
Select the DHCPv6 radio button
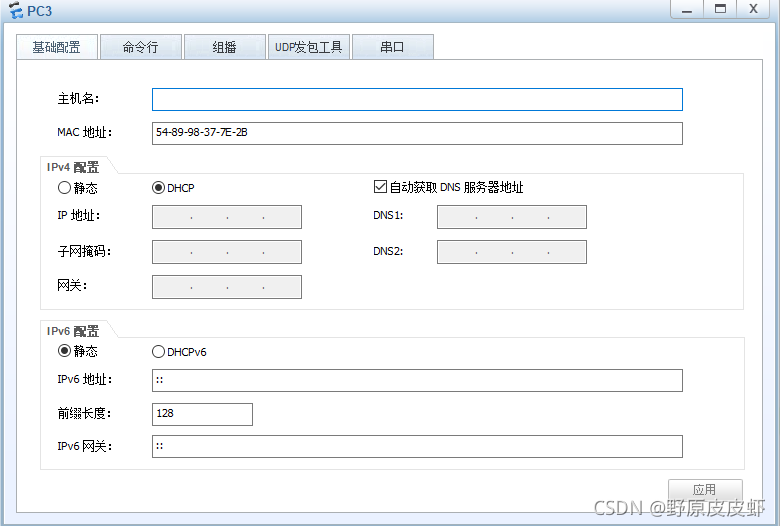(x=158, y=352)
